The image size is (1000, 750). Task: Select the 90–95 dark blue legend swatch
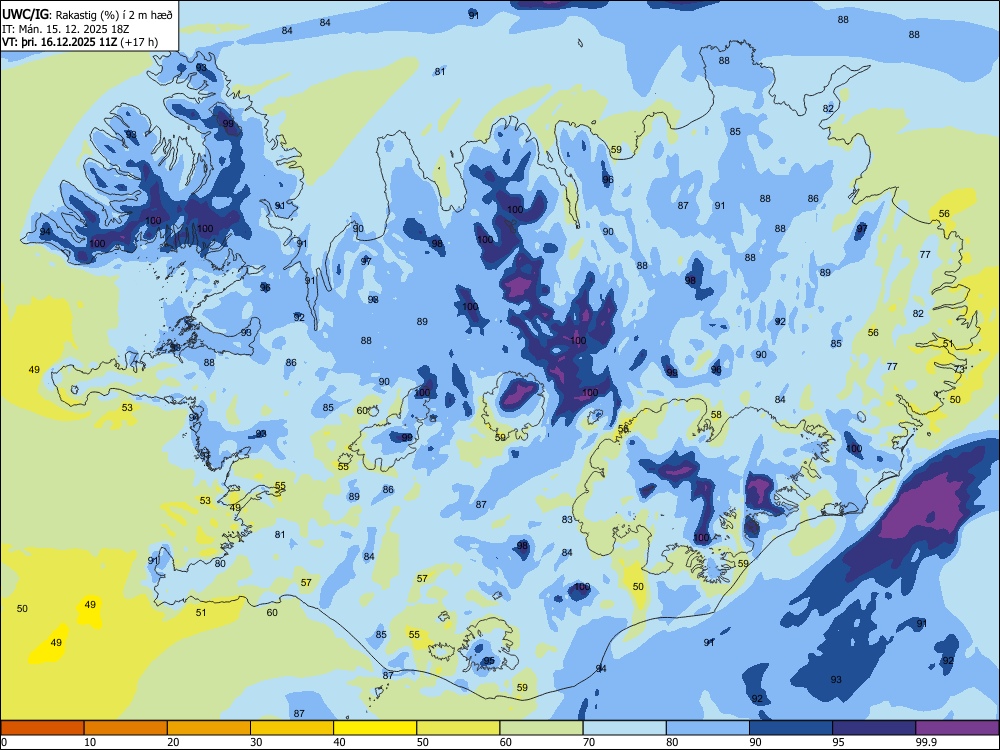point(791,728)
